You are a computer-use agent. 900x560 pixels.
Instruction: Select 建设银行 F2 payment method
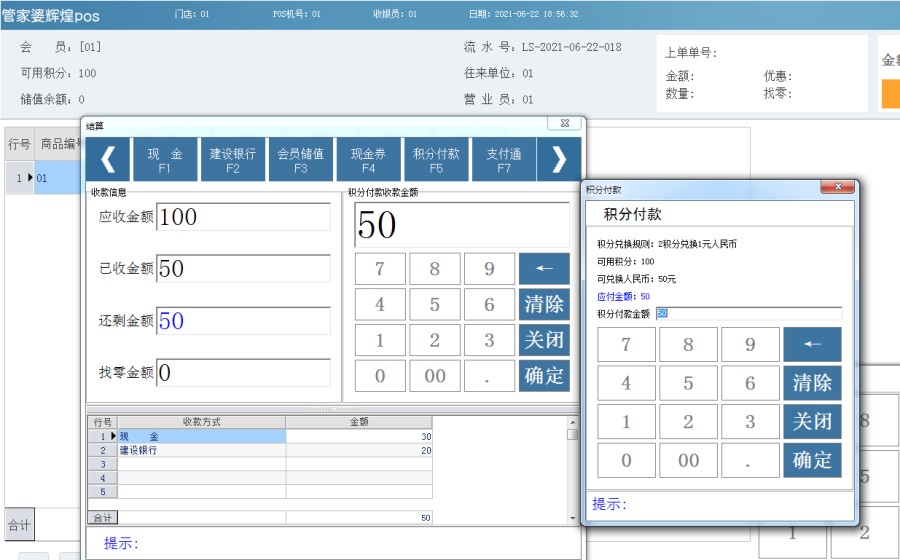[233, 160]
